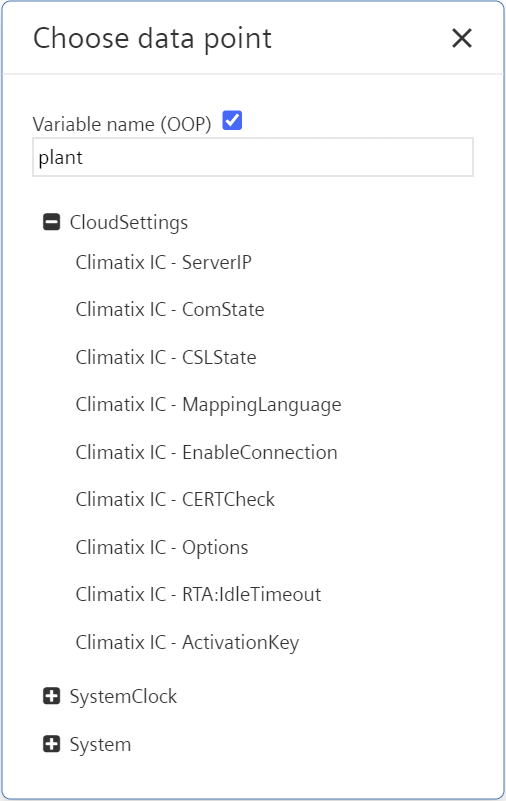506x801 pixels.
Task: Choose Climatix IC - ActivationKey
Action: tap(187, 643)
